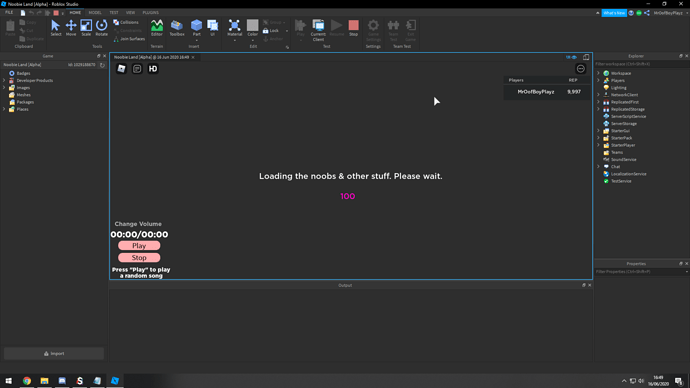Click the pink Play song button

click(x=139, y=245)
